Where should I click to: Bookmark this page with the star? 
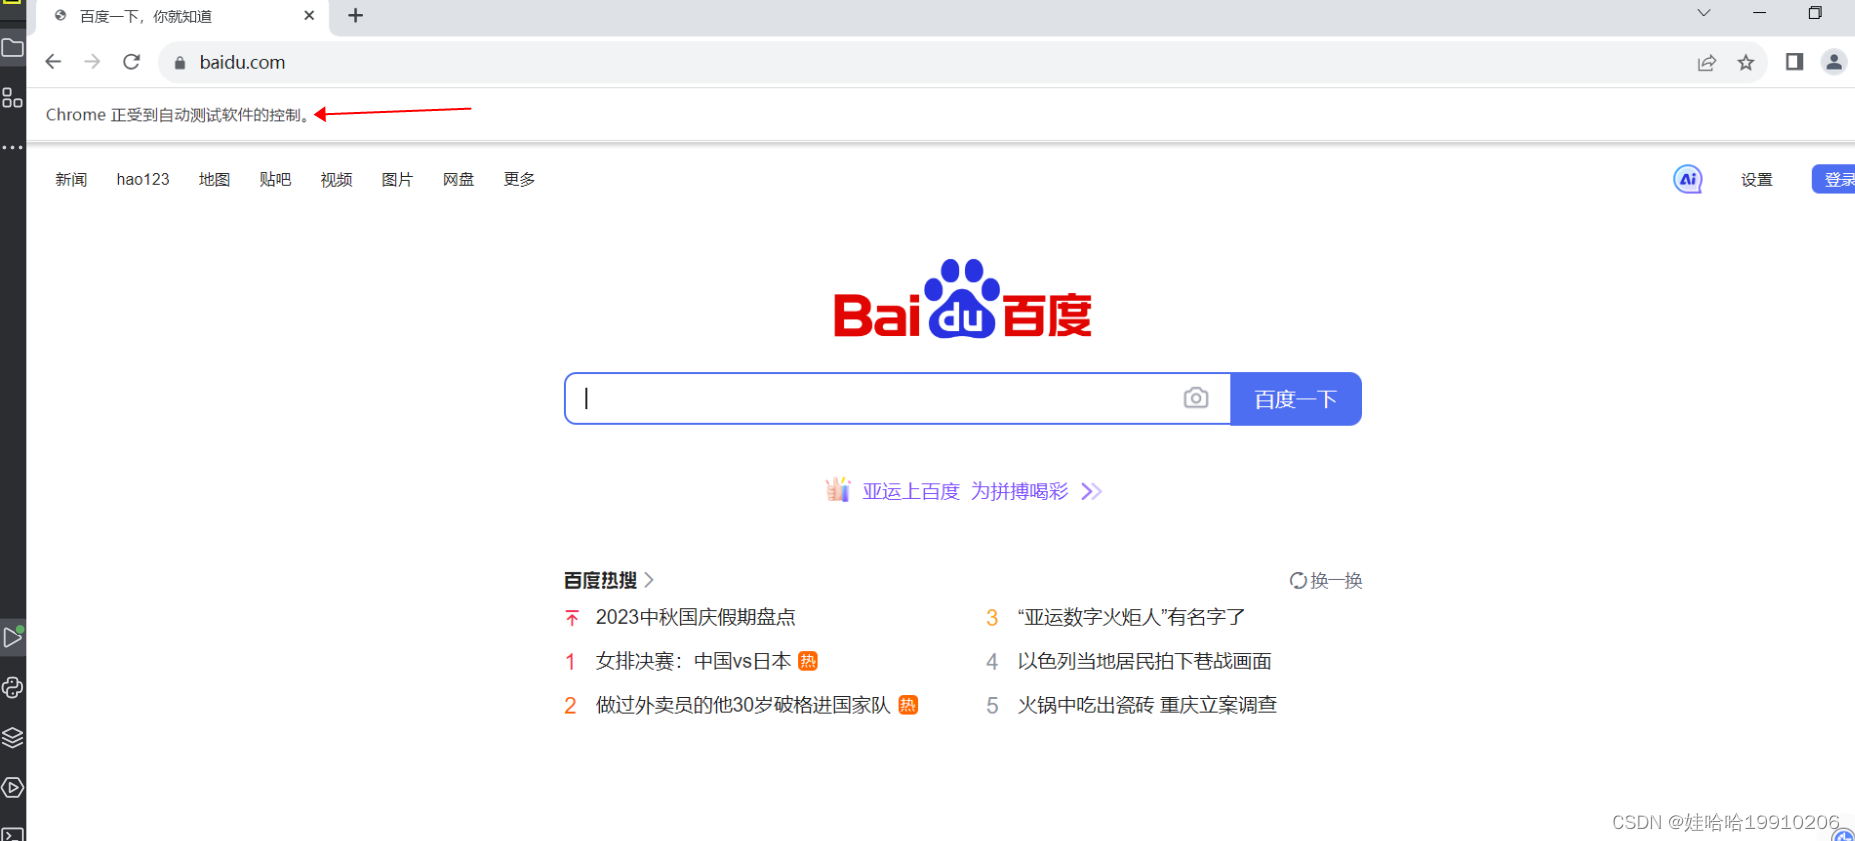[x=1746, y=63]
